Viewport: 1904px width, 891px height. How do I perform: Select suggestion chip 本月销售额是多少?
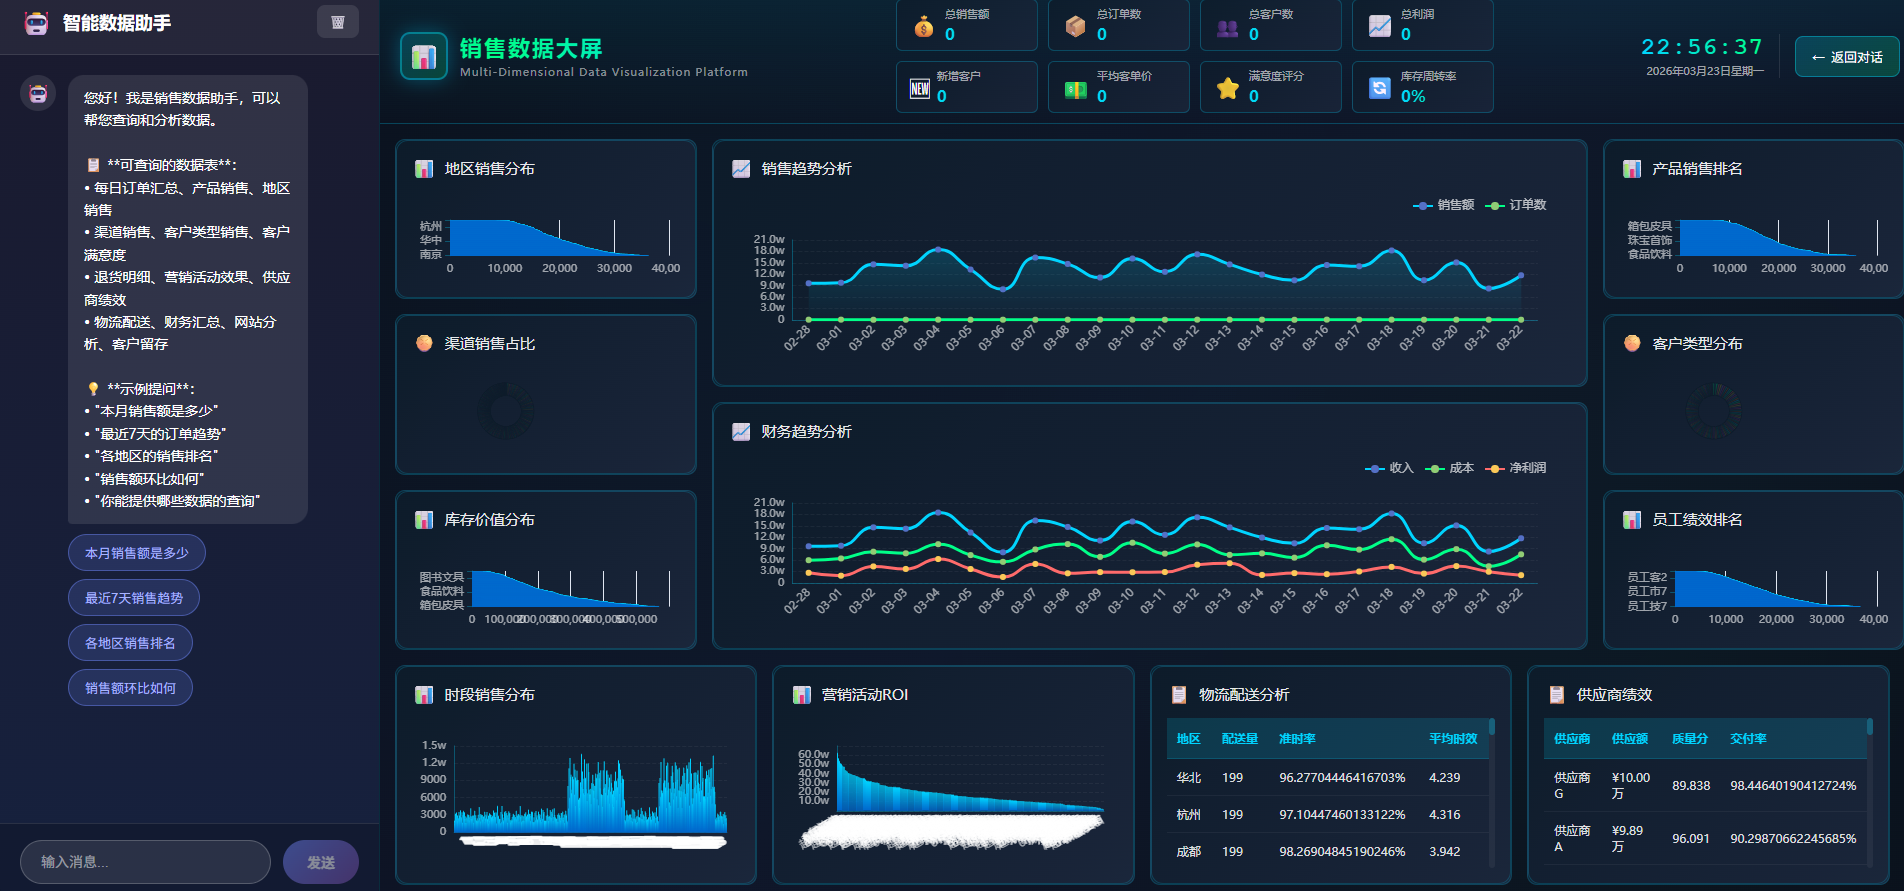coord(136,553)
